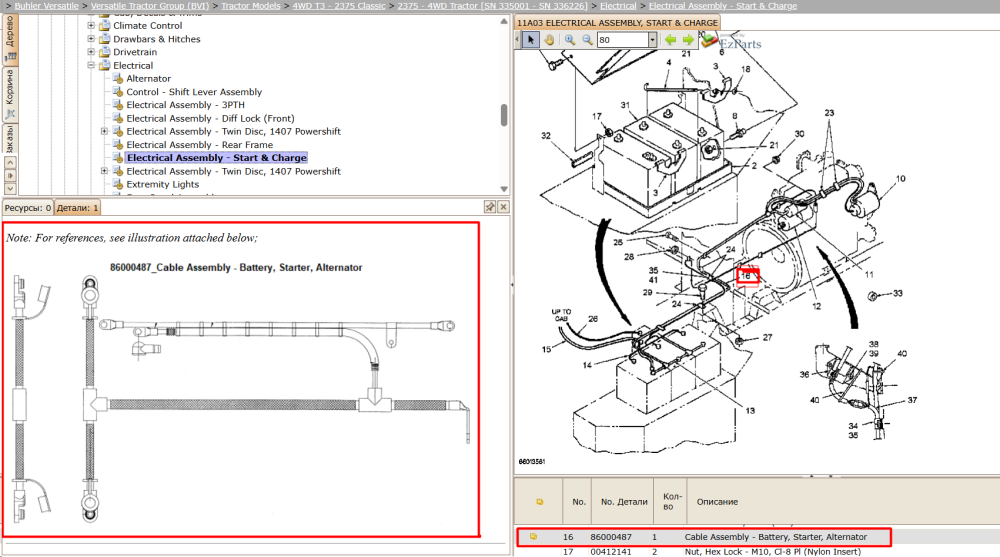Go to next illustration with green right arrow
The image size is (1000, 557).
tap(688, 40)
